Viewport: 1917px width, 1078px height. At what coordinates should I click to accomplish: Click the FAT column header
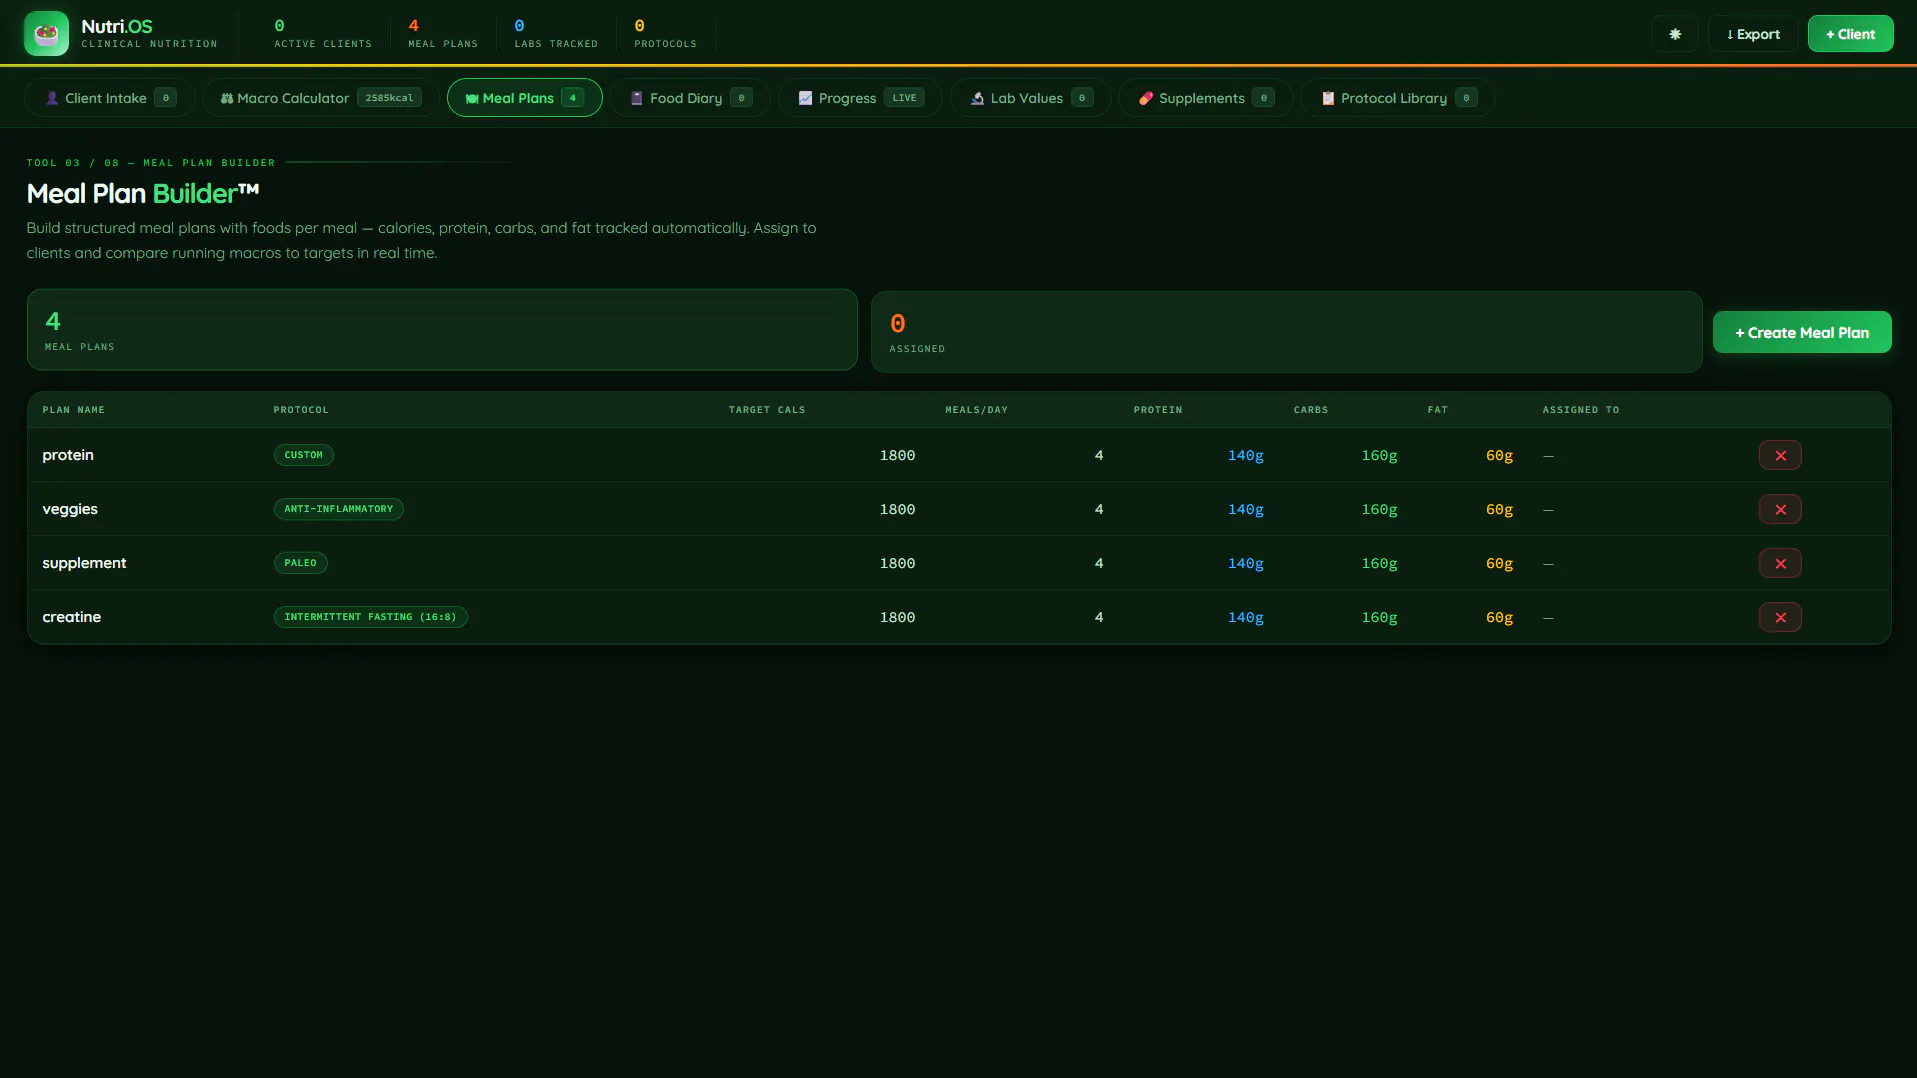click(1437, 410)
